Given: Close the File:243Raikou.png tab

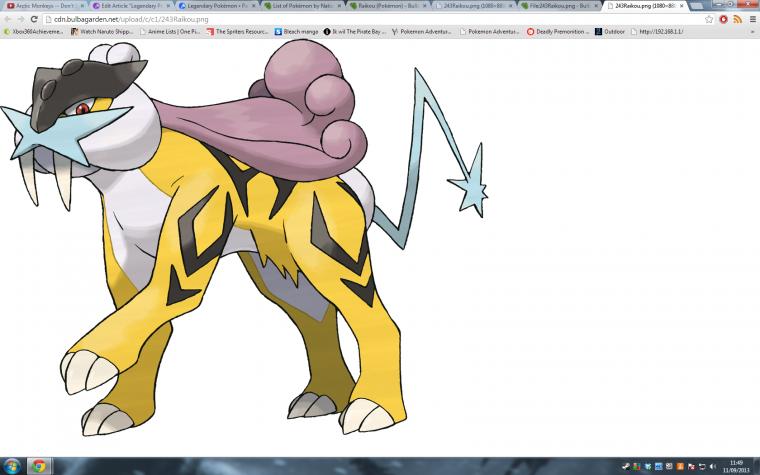Looking at the screenshot, I should 595,6.
